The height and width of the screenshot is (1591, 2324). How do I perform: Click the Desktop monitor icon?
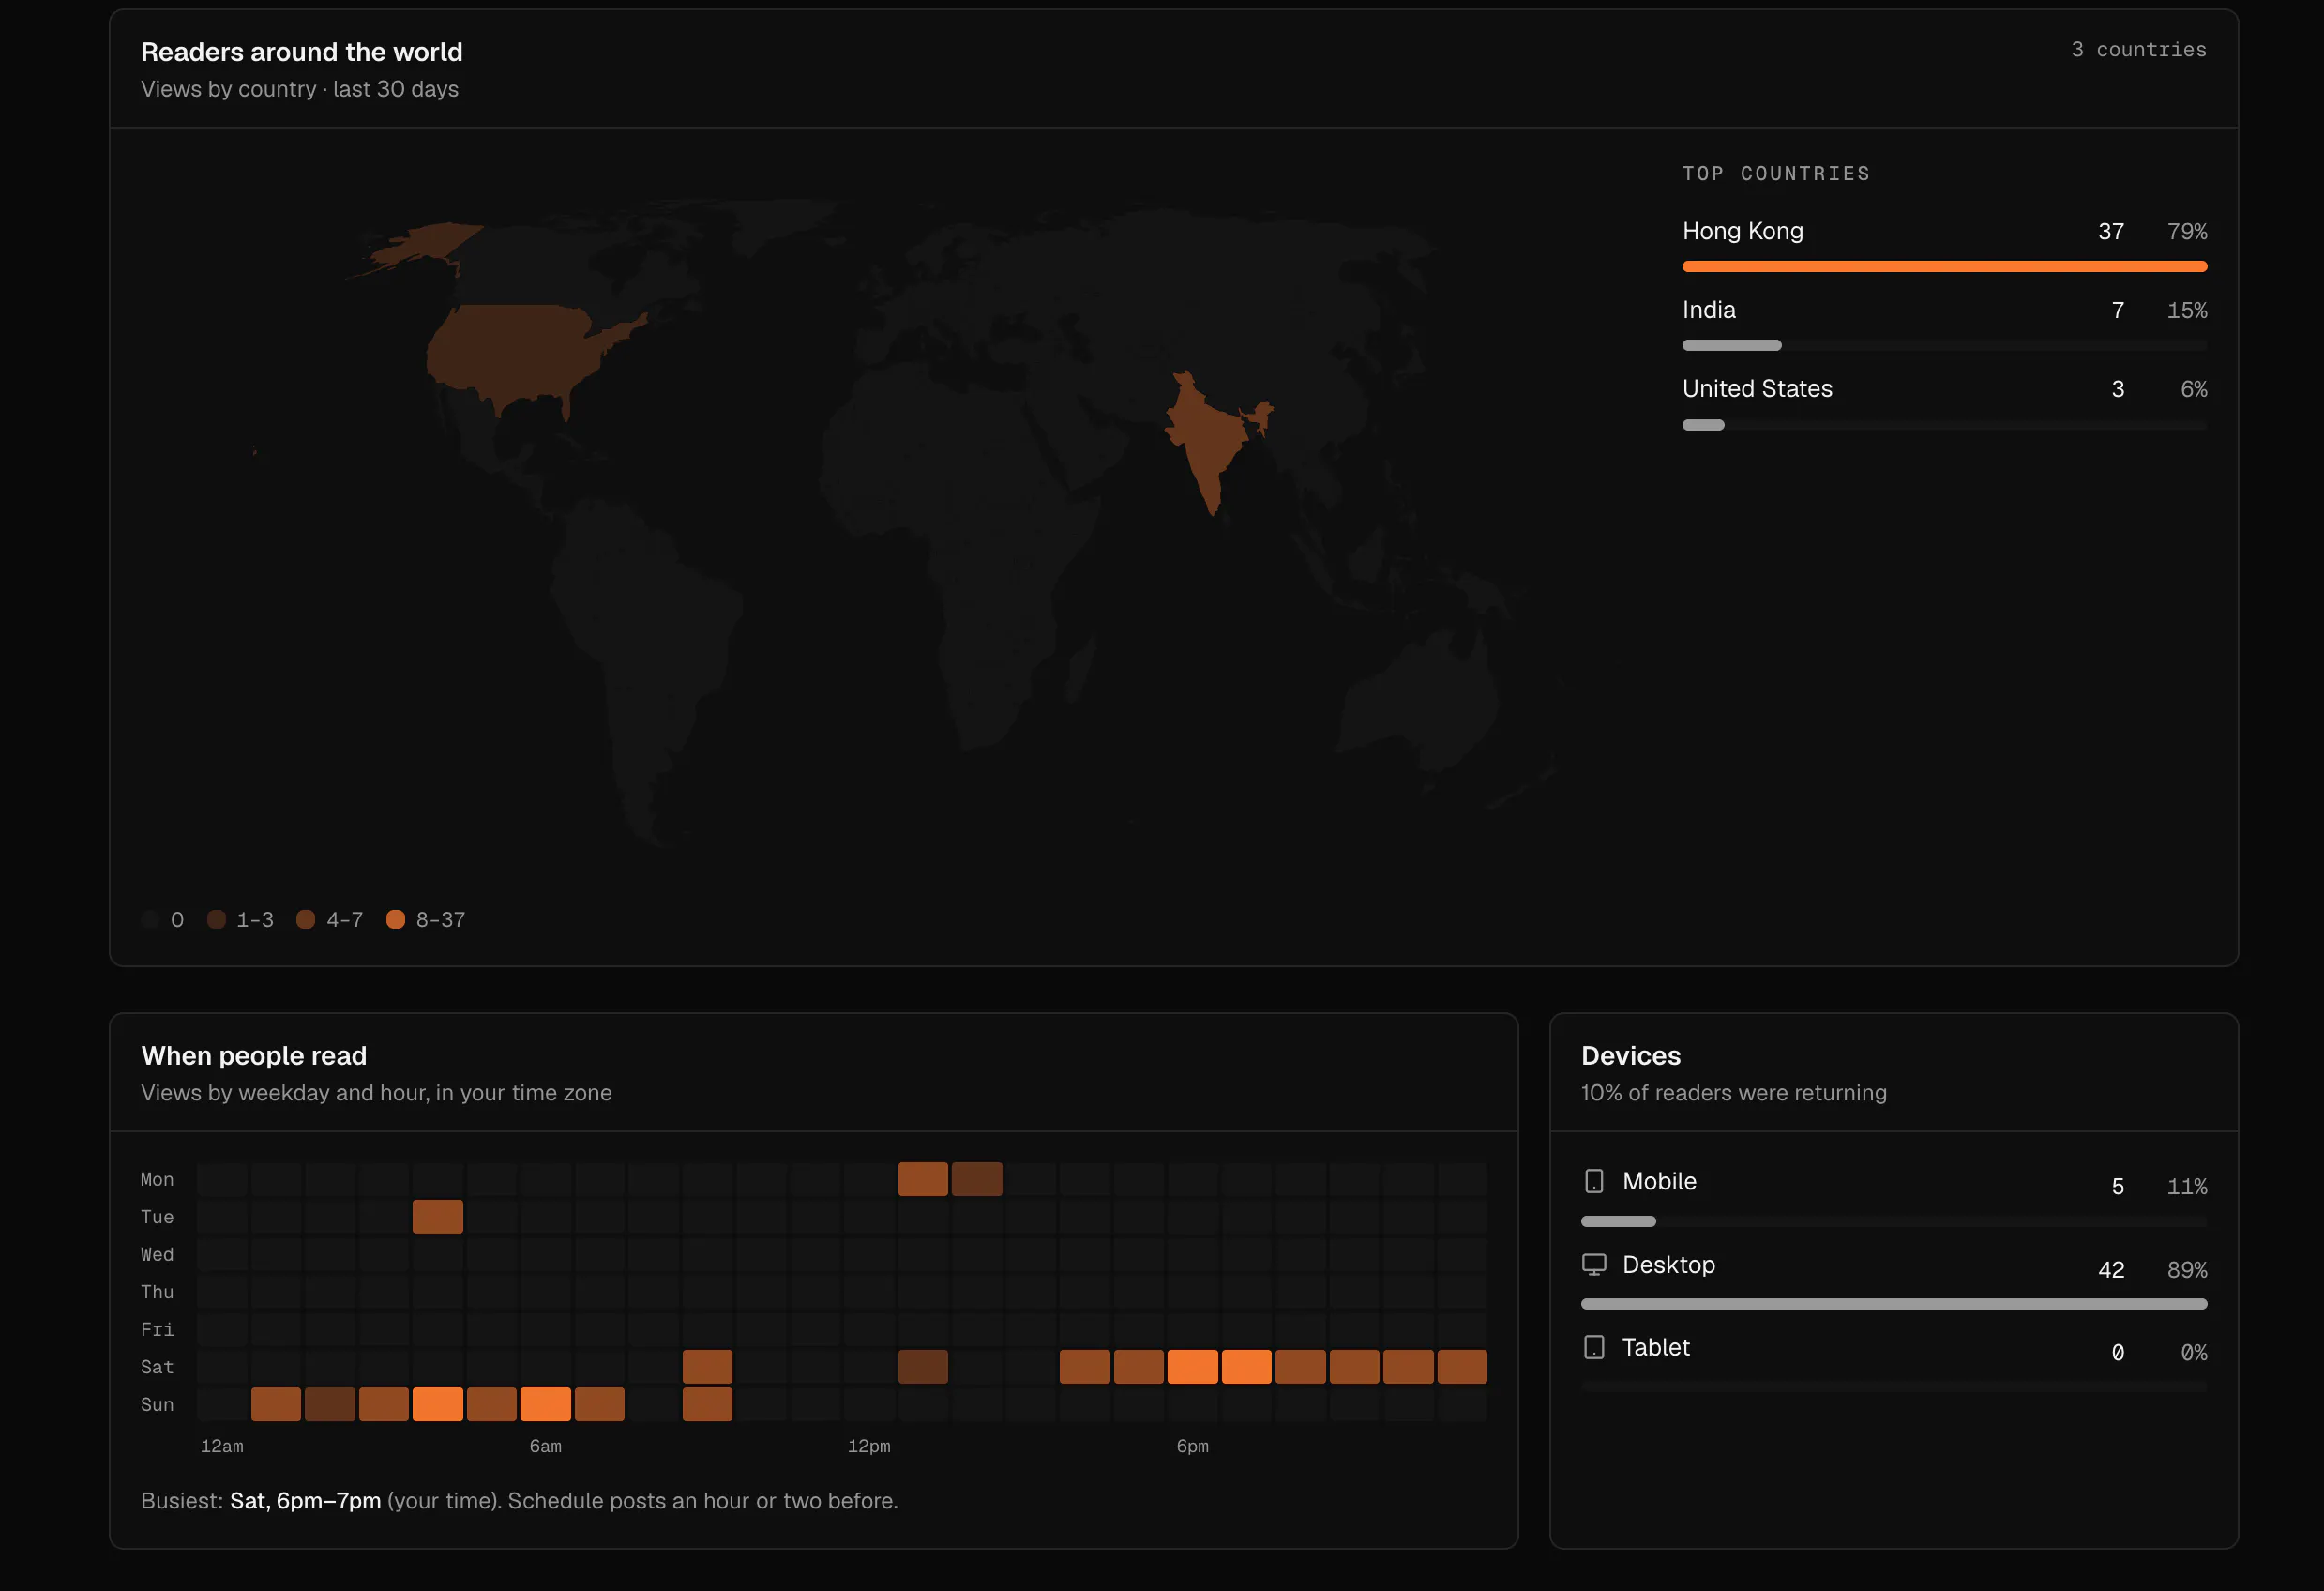point(1594,1265)
